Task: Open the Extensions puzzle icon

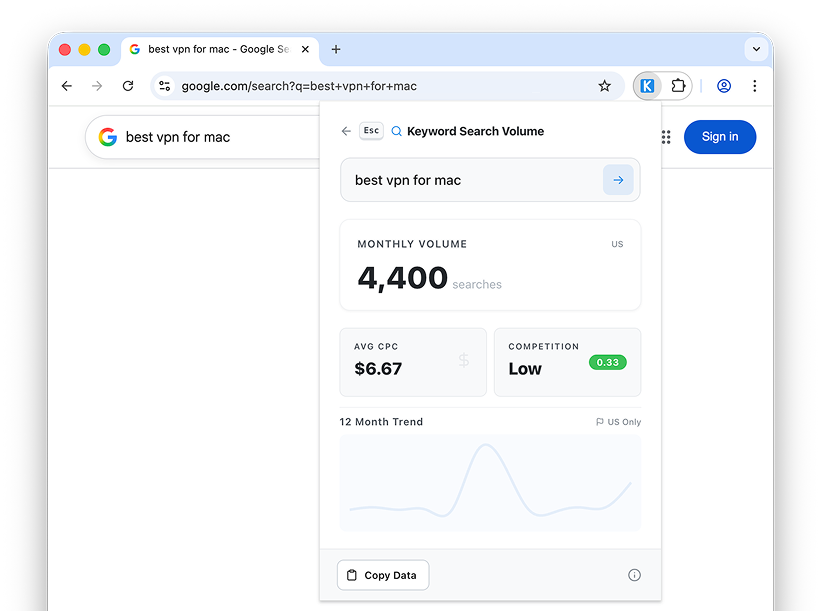Action: pos(678,86)
